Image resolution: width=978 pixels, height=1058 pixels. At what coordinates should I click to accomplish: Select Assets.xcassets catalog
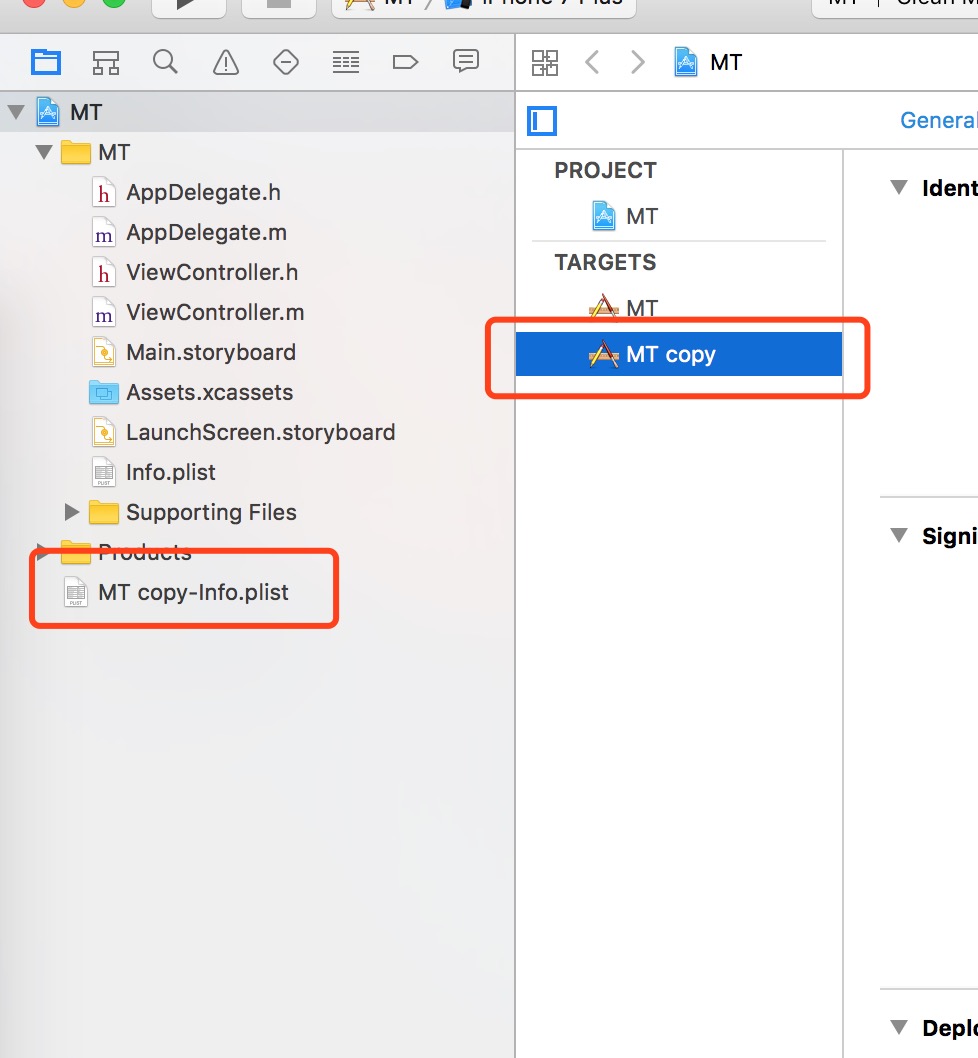(209, 392)
